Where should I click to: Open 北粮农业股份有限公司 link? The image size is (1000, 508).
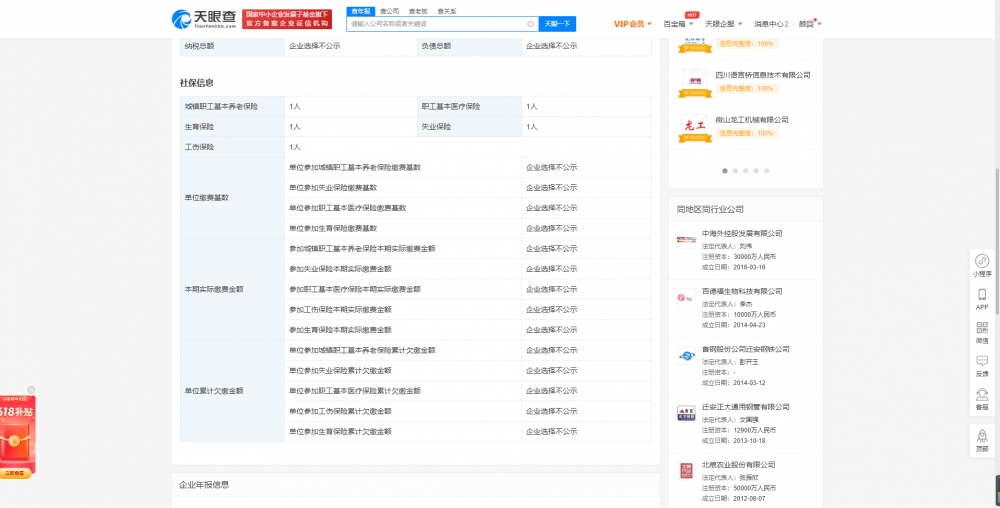click(x=739, y=465)
